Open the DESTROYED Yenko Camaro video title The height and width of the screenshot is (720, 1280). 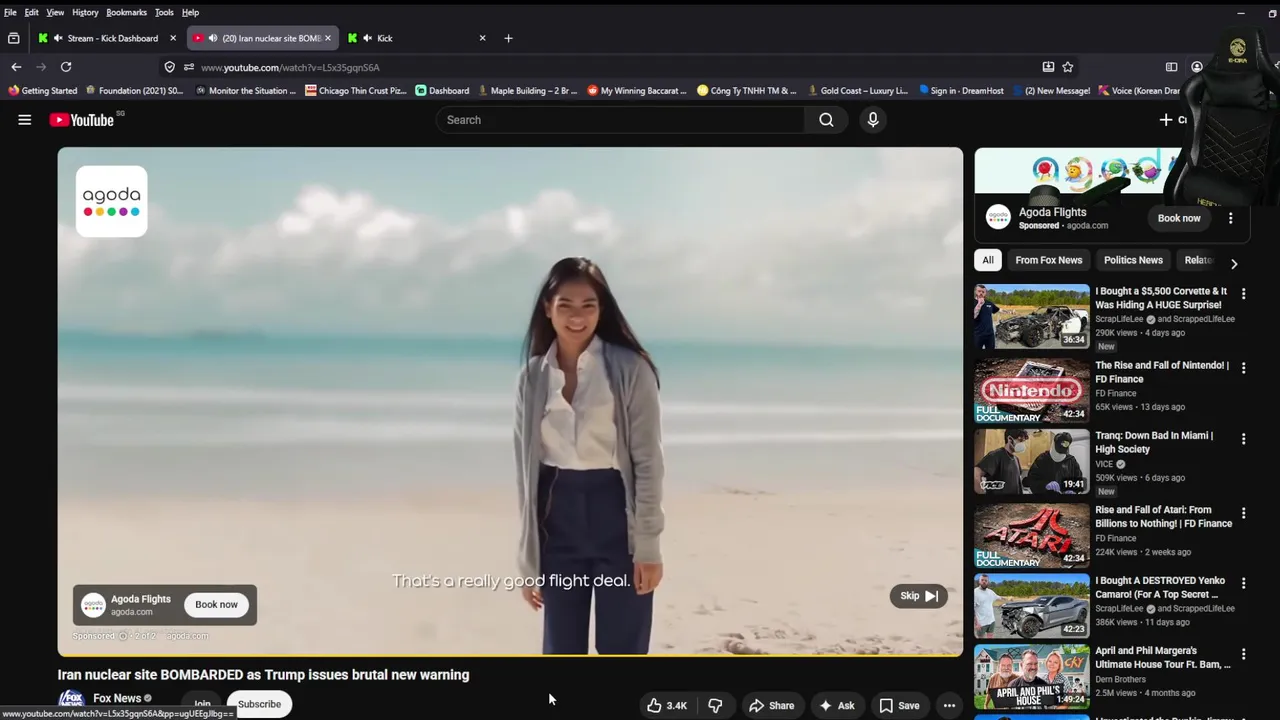point(1160,587)
